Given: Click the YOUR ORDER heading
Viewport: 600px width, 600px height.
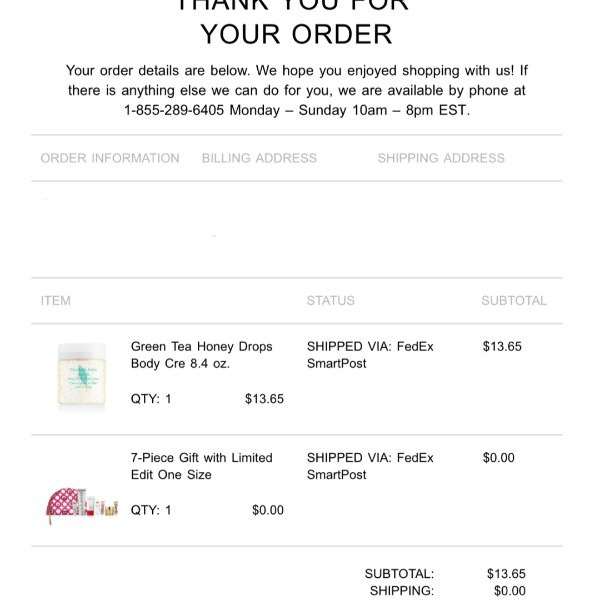Looking at the screenshot, I should point(297,34).
